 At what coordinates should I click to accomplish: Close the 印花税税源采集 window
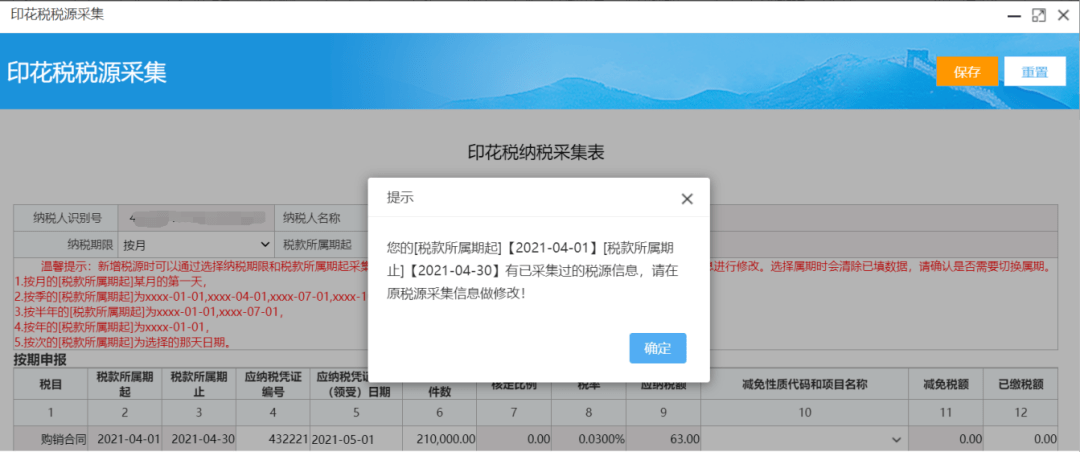tap(1063, 16)
